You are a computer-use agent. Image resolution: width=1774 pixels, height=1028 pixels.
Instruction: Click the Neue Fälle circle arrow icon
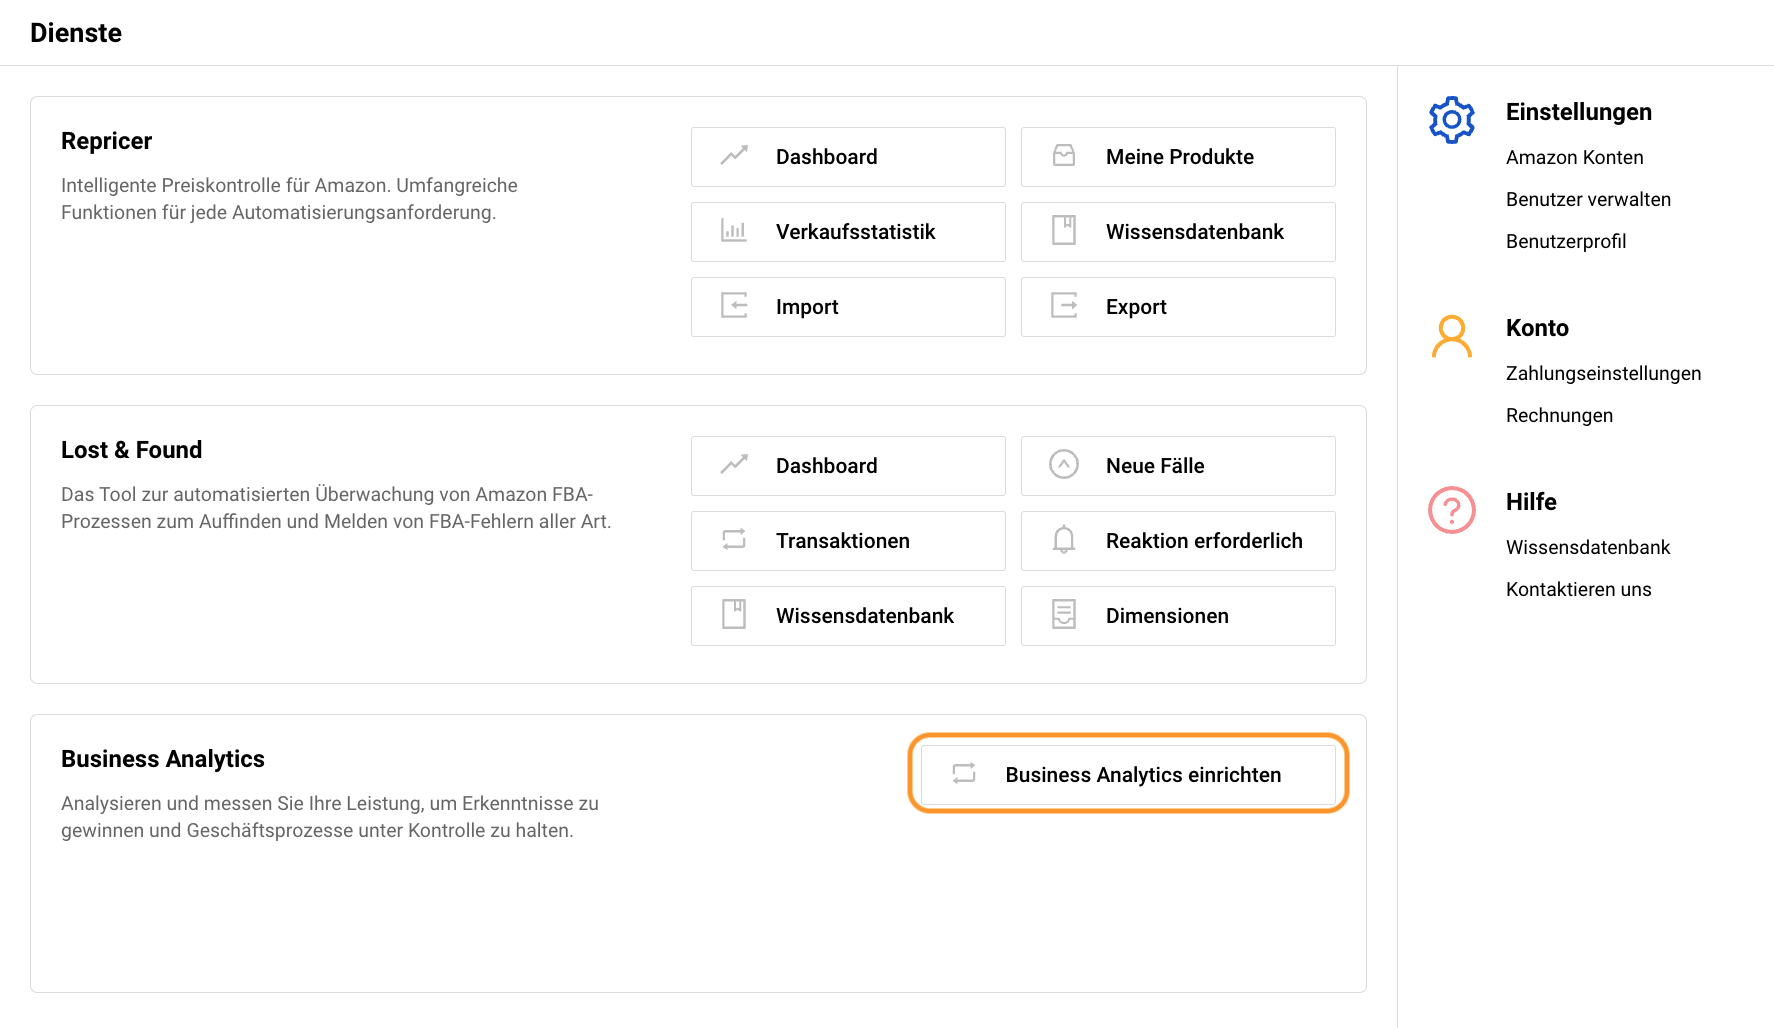[1064, 464]
